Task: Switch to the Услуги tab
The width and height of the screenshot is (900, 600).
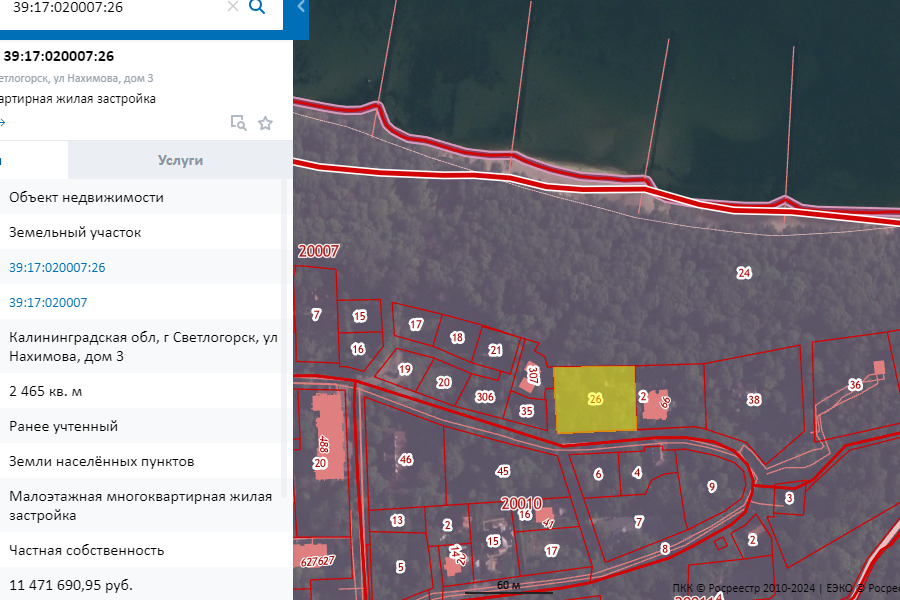Action: coord(180,160)
